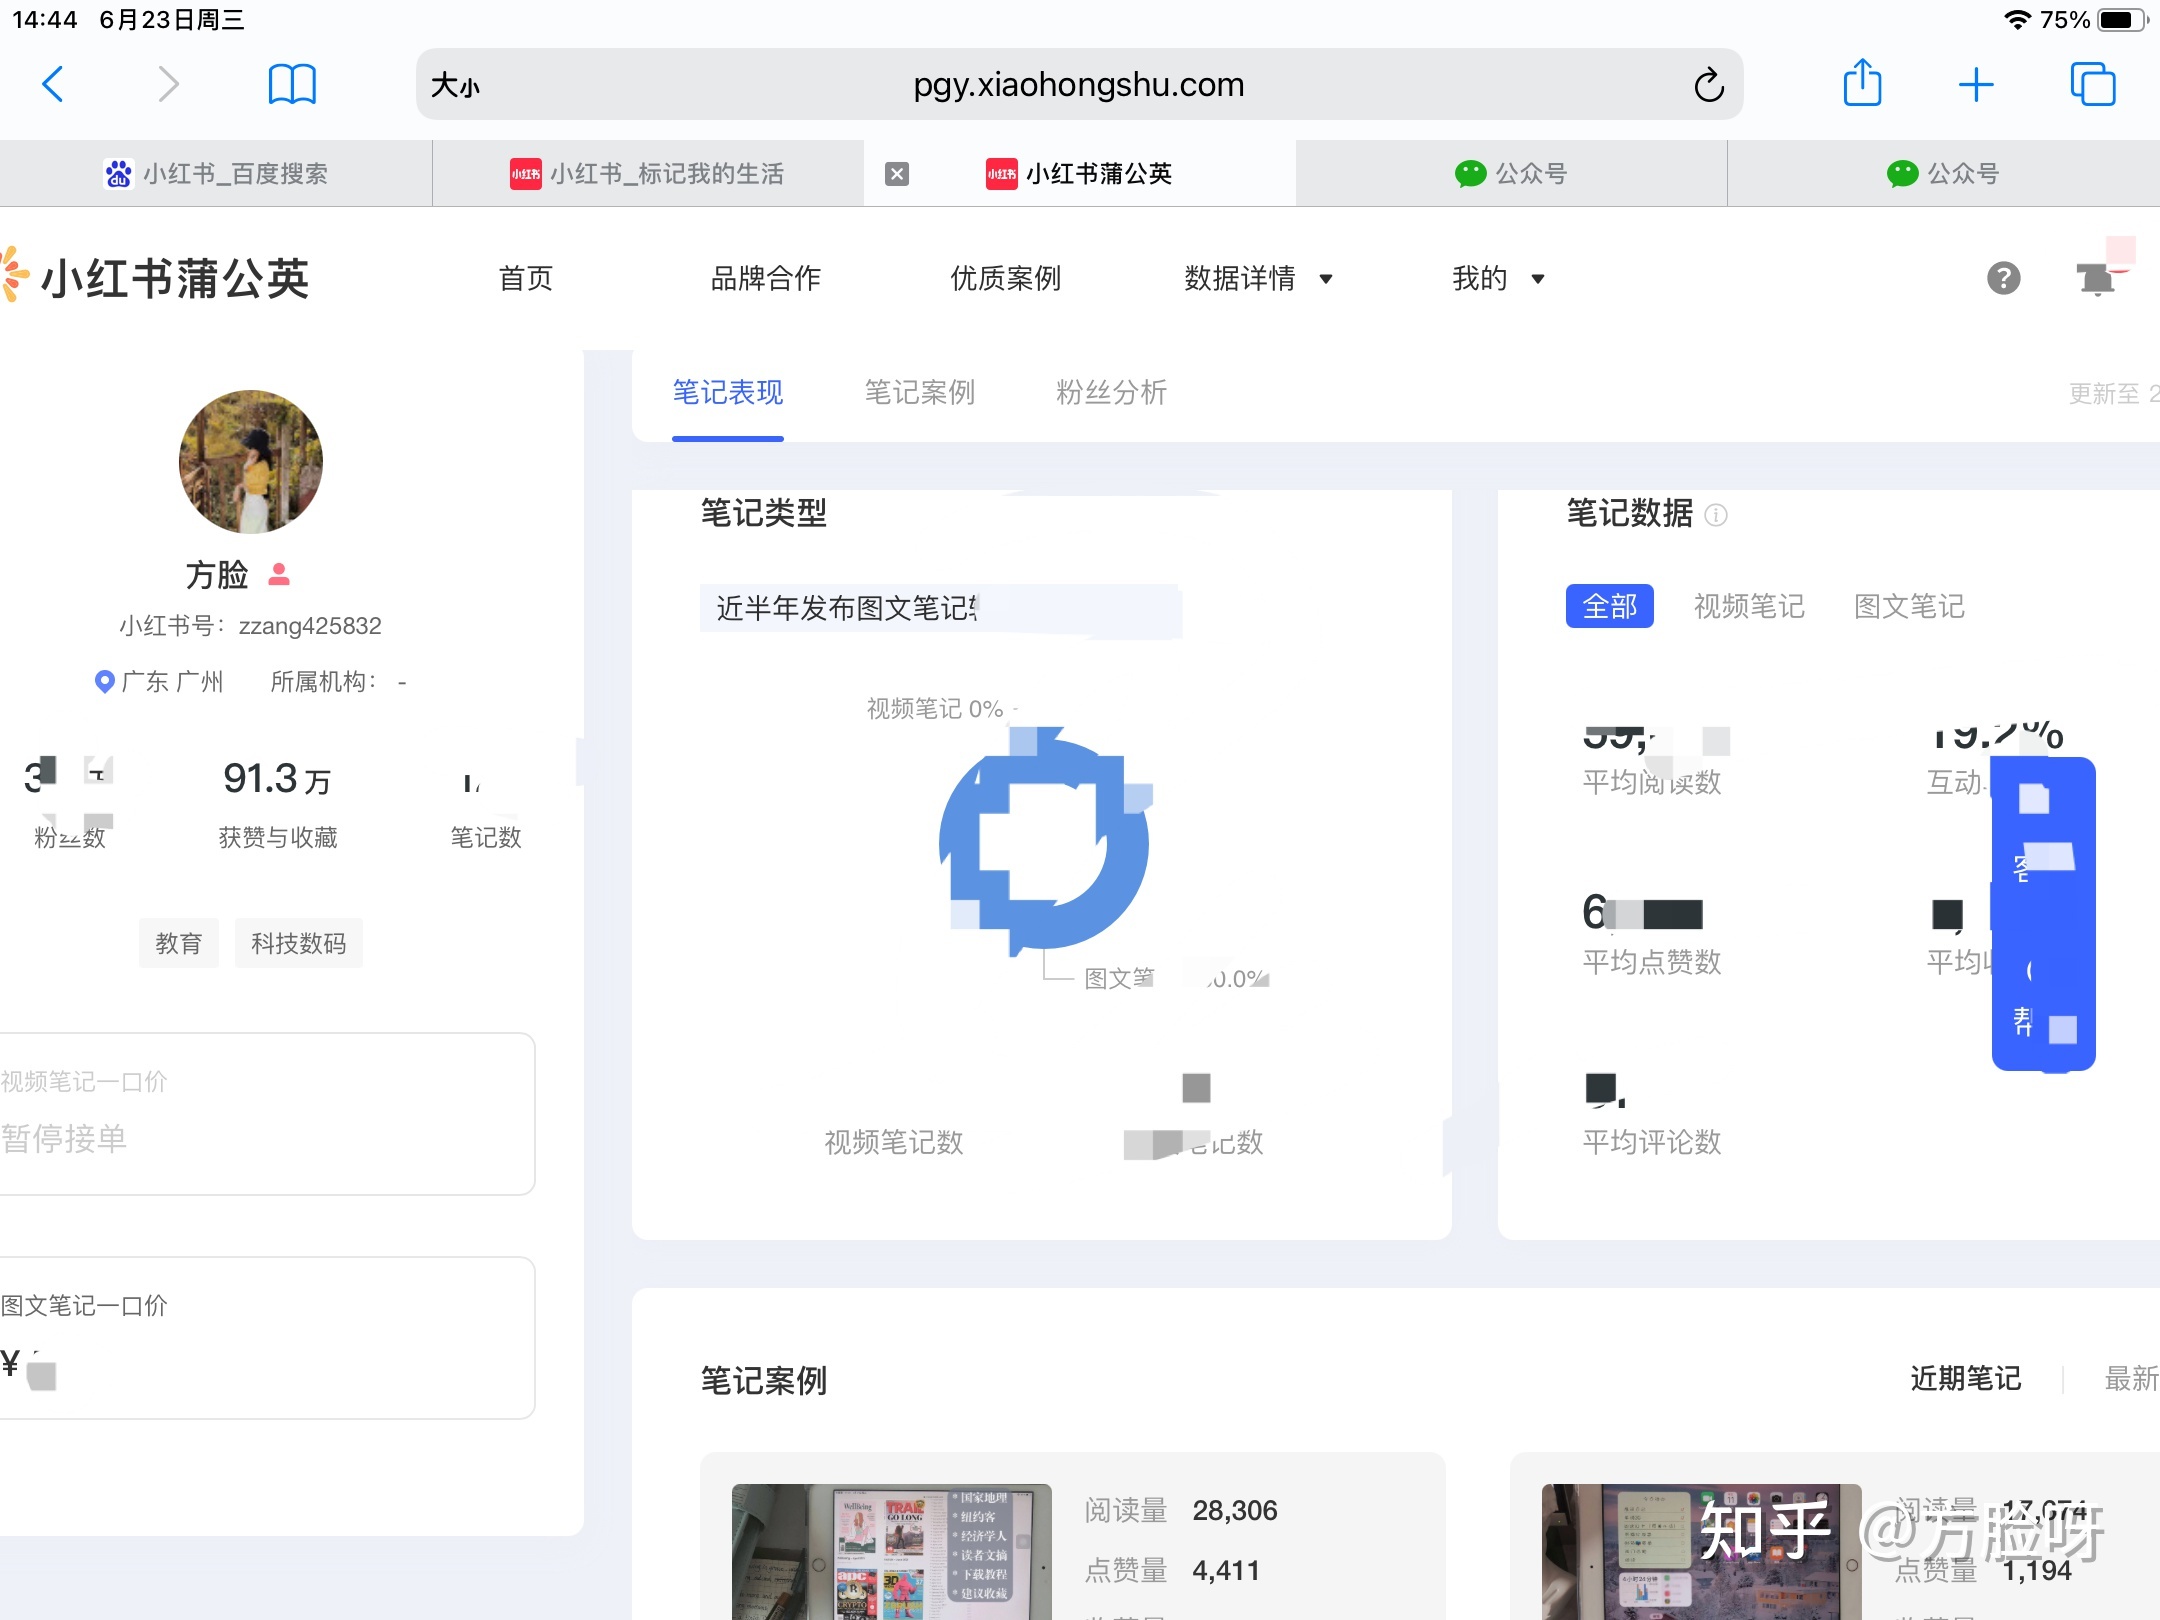Screen dimensions: 2160x1620
Task: Open the 优质案例 nav item
Action: (1006, 278)
